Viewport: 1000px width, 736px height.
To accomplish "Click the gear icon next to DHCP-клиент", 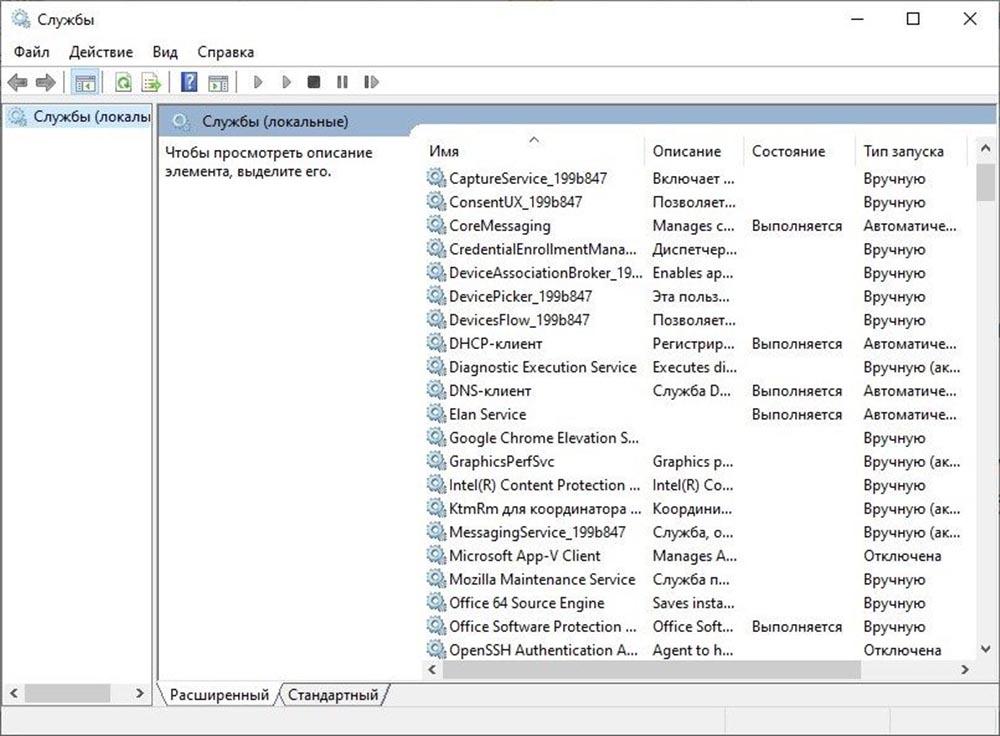I will 436,342.
